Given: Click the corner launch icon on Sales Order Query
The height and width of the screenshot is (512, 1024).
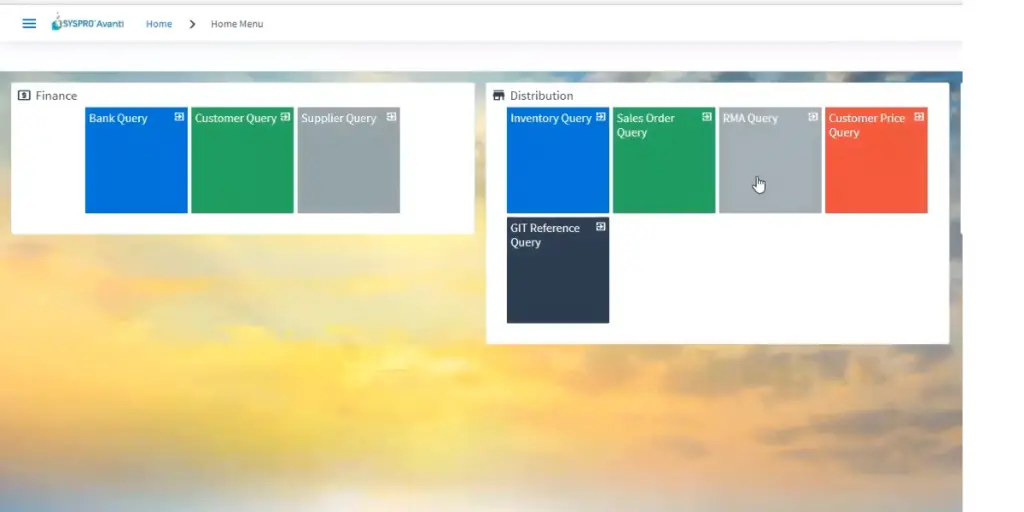Looking at the screenshot, I should [707, 117].
